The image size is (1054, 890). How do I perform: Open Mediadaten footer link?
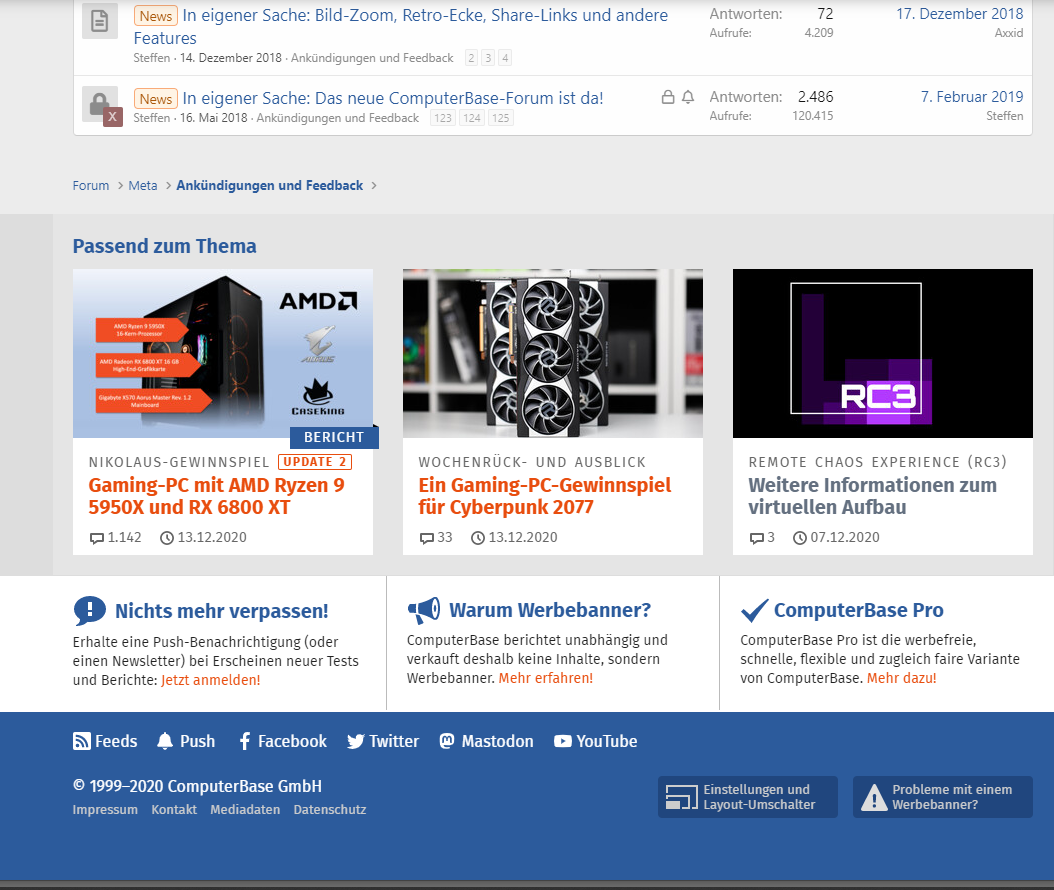pos(245,809)
